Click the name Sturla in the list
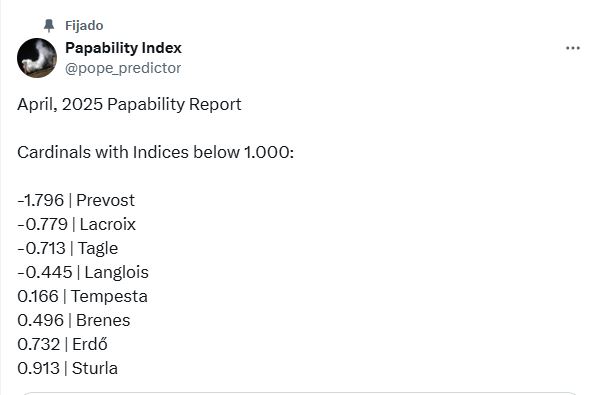Image resolution: width=596 pixels, height=395 pixels. pyautogui.click(x=95, y=368)
